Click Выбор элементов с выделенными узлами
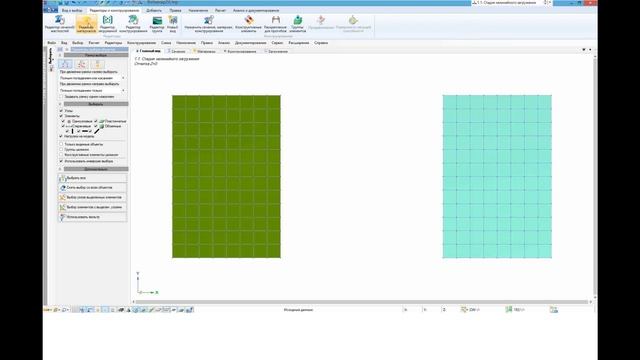This screenshot has width=640, height=360. [x=93, y=207]
